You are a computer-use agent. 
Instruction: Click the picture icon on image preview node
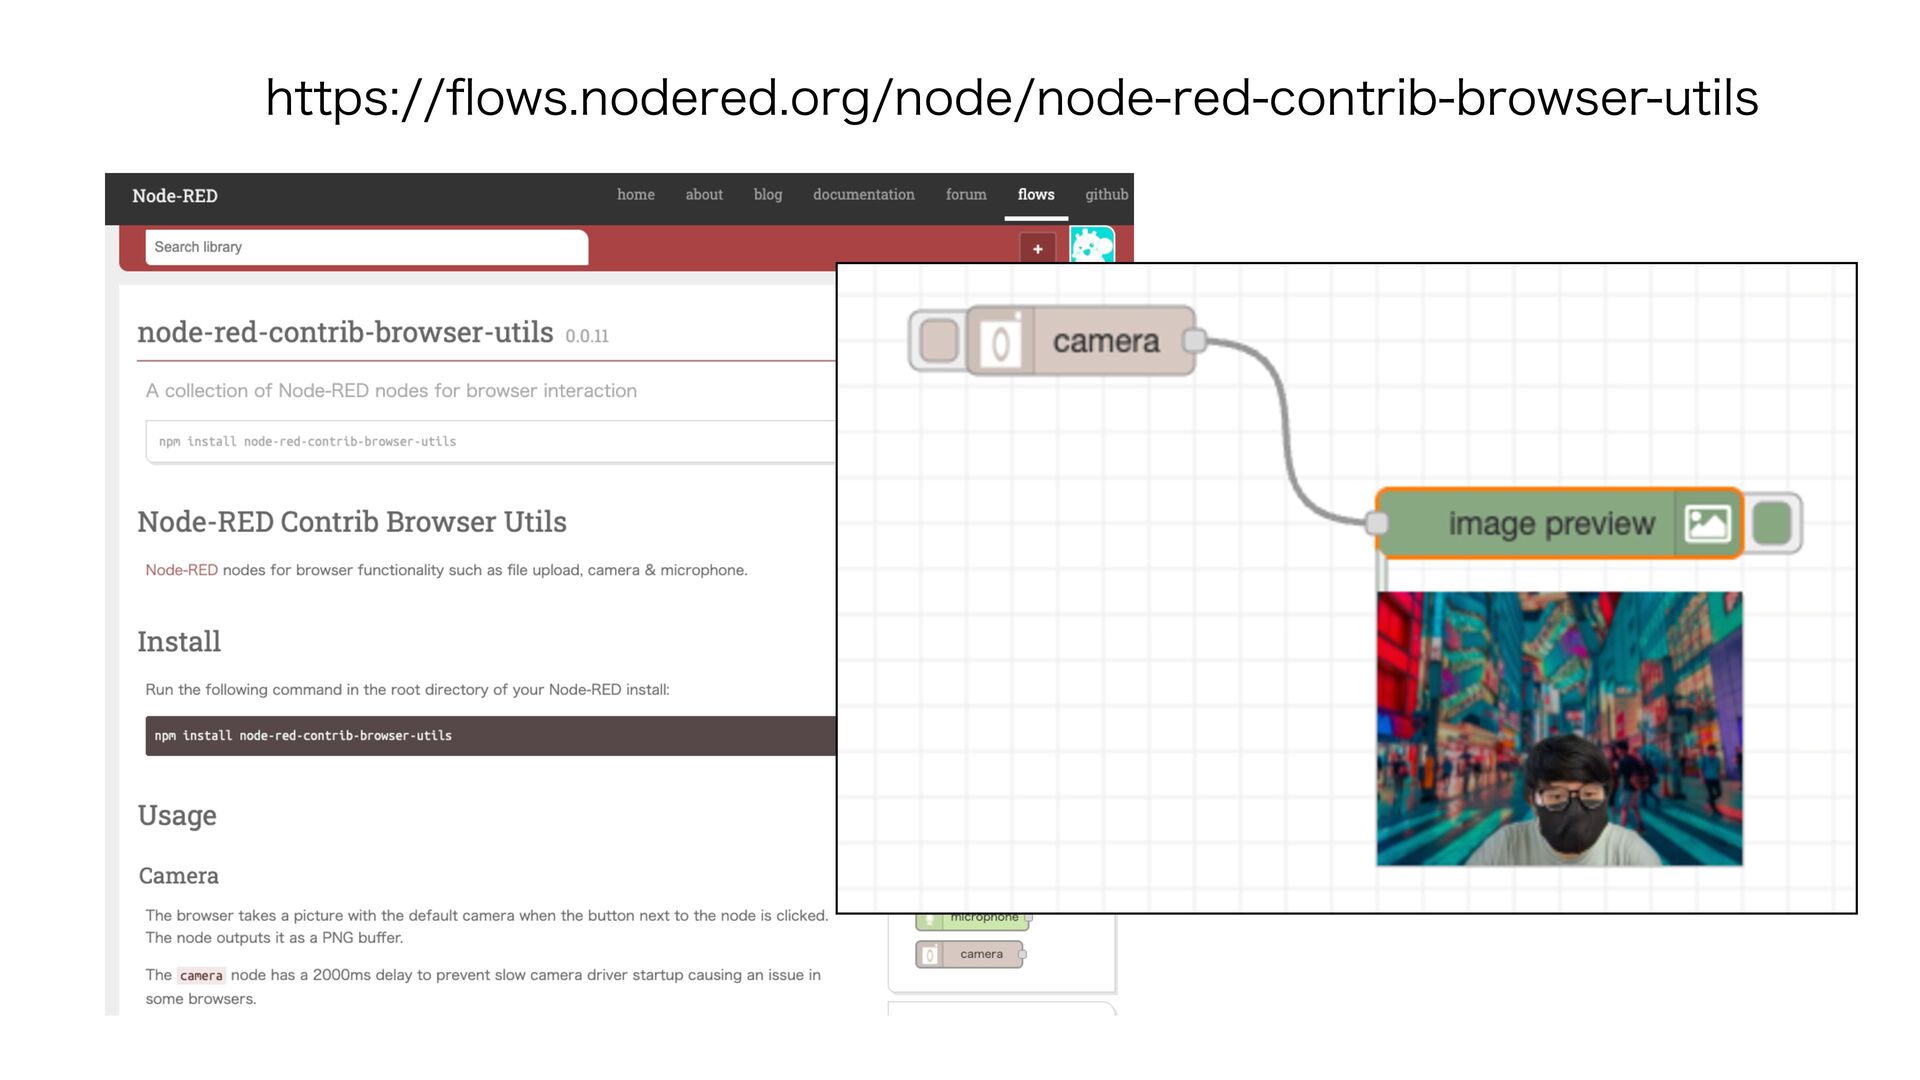point(1707,523)
